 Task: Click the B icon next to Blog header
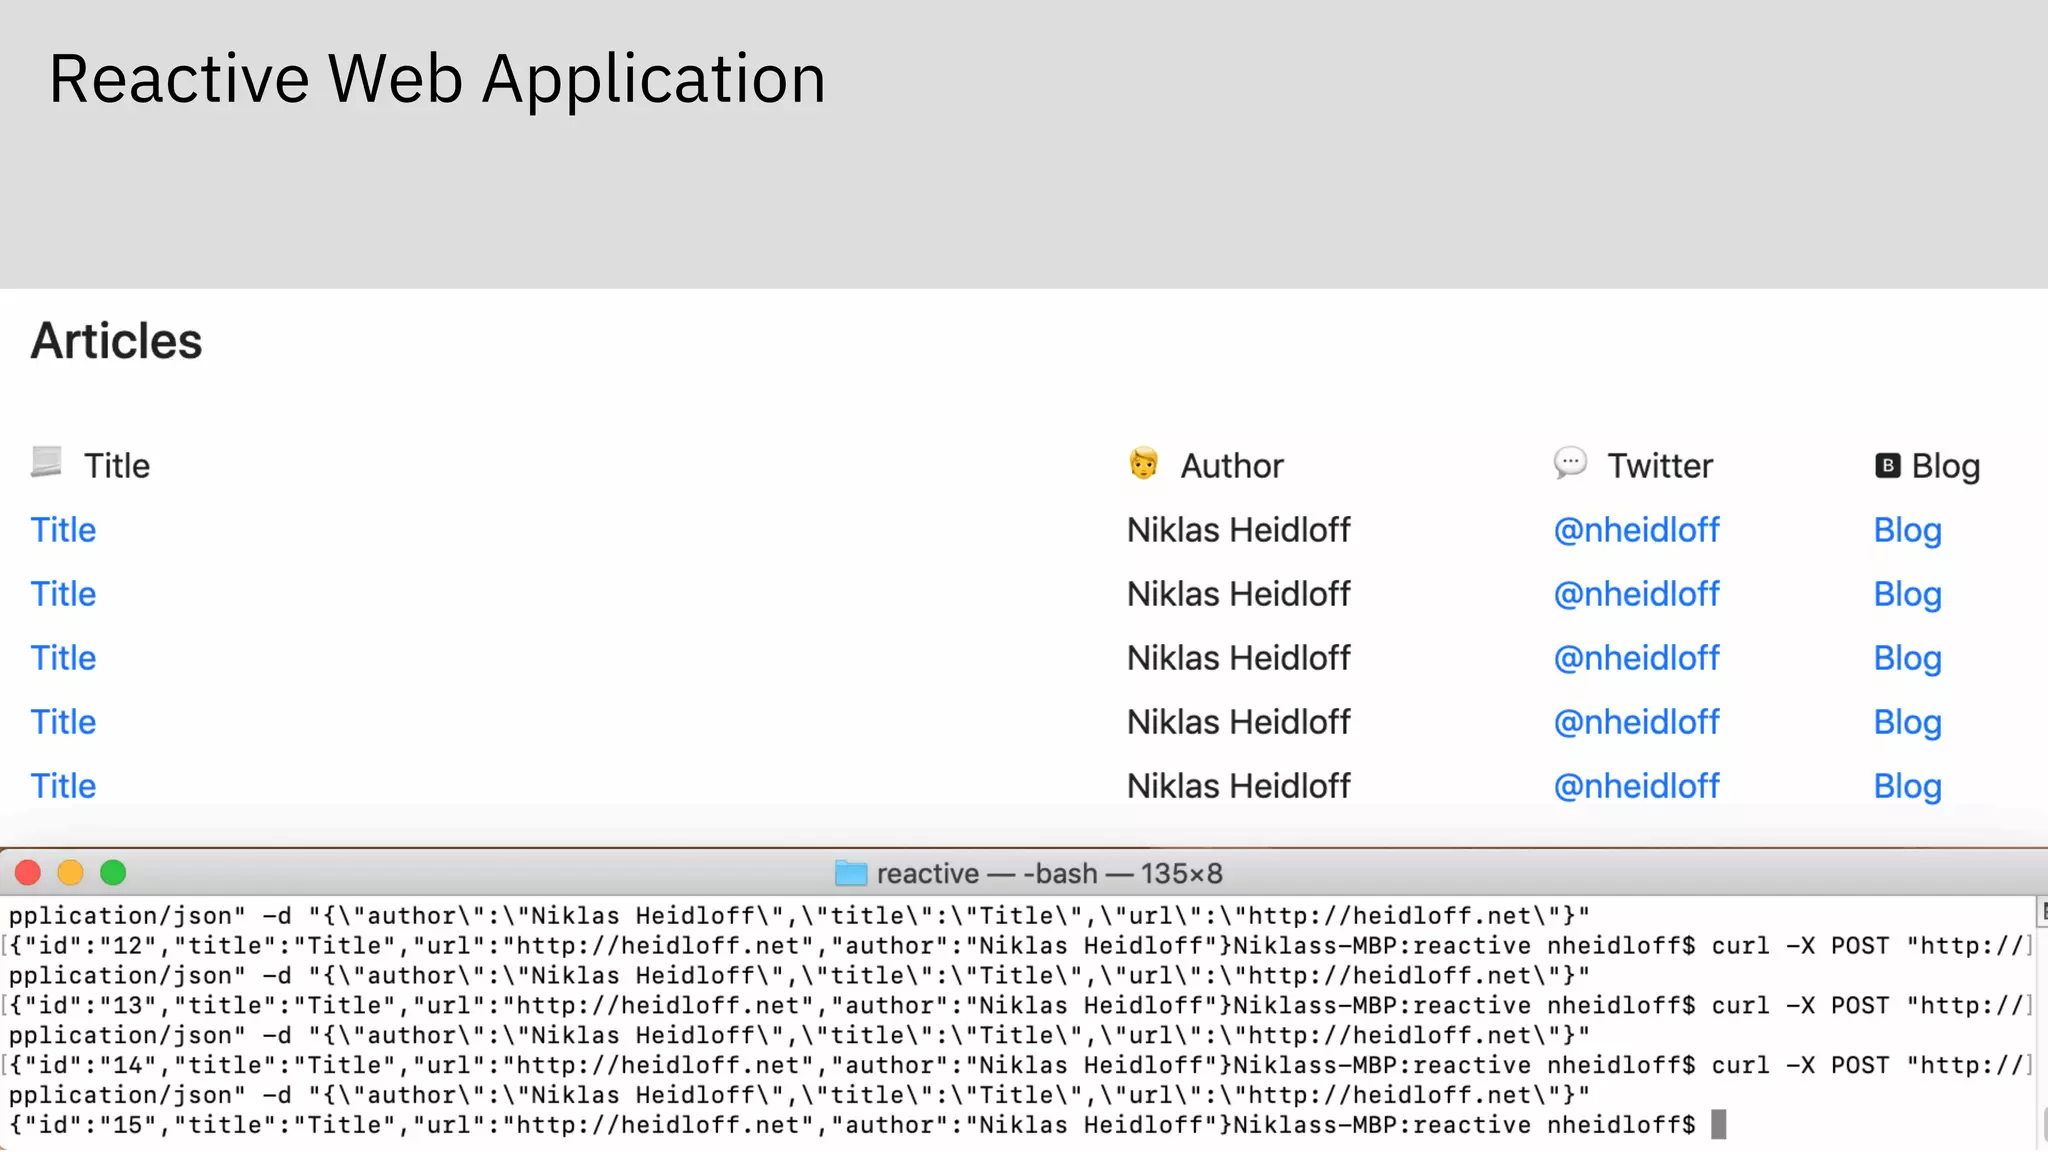1887,465
